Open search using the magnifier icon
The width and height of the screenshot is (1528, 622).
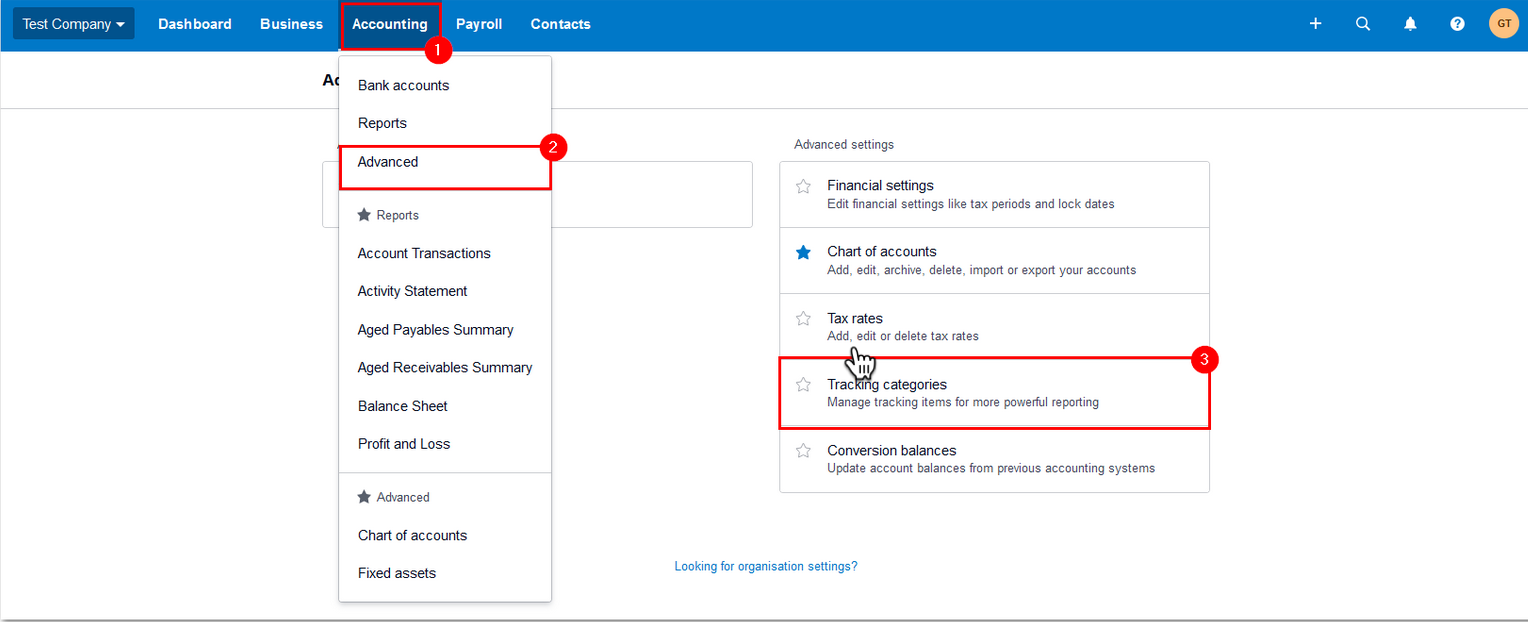click(x=1362, y=24)
